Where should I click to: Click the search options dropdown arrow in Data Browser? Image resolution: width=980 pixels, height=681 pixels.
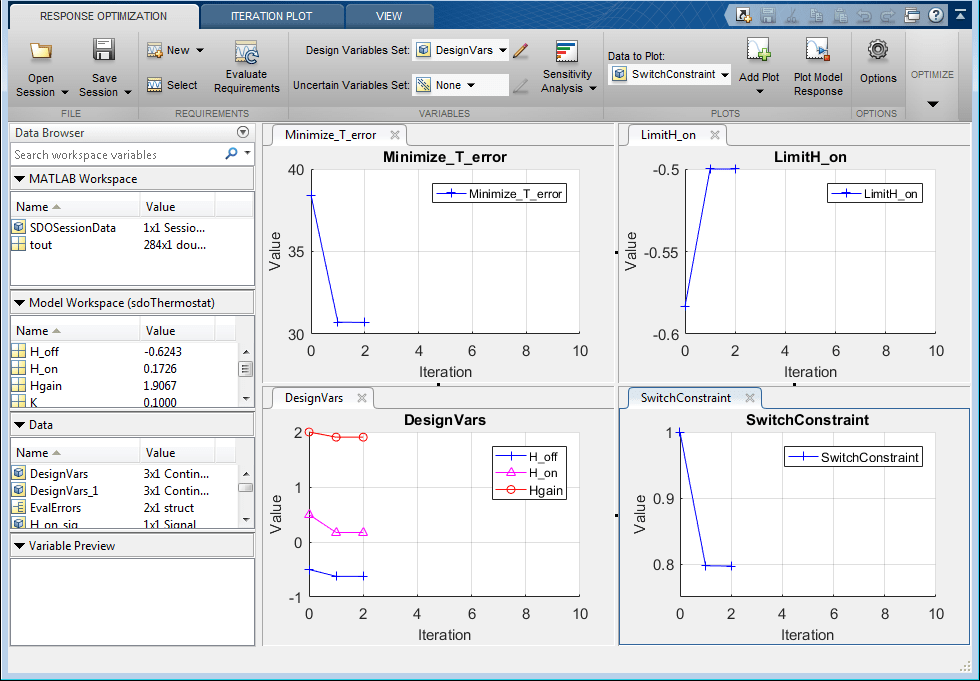coord(248,153)
